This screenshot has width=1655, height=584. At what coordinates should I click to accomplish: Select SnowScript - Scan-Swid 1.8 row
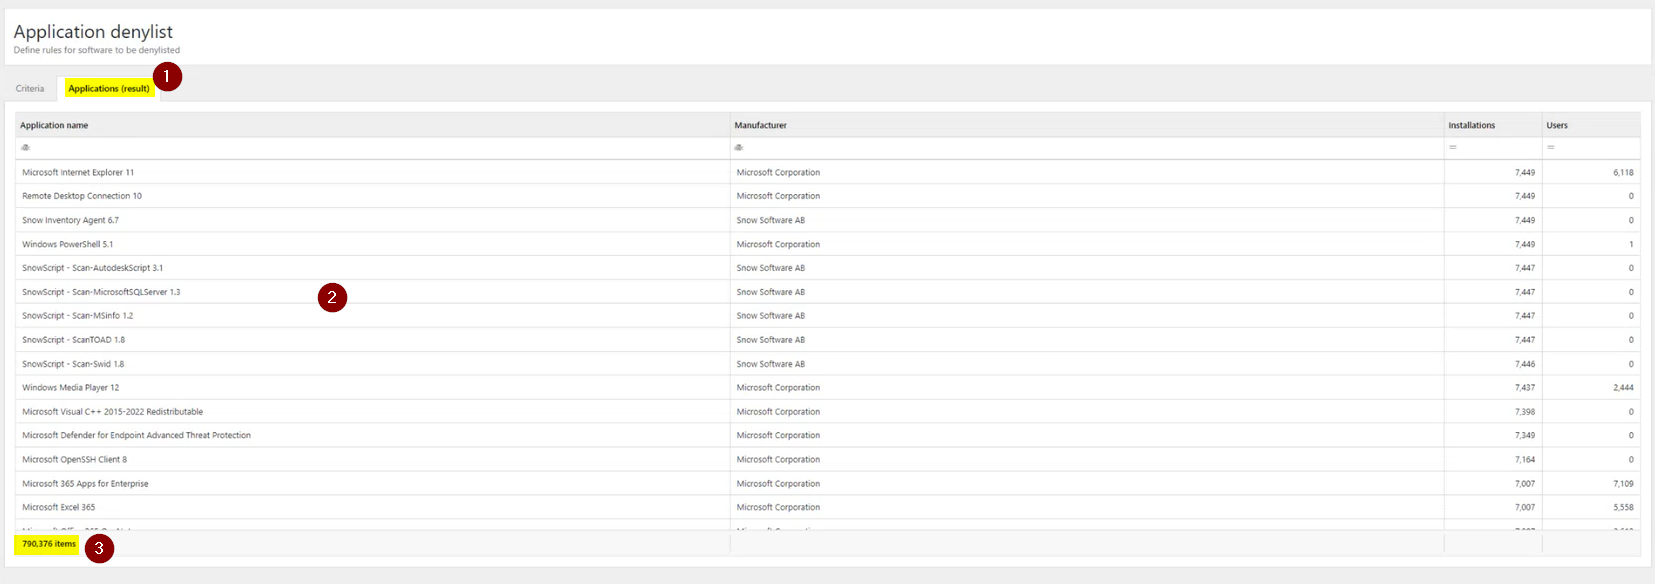tap(828, 364)
